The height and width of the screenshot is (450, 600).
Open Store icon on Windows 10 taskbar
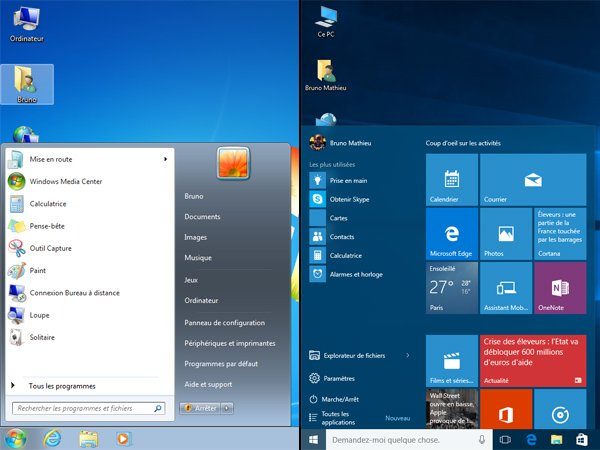pos(582,440)
